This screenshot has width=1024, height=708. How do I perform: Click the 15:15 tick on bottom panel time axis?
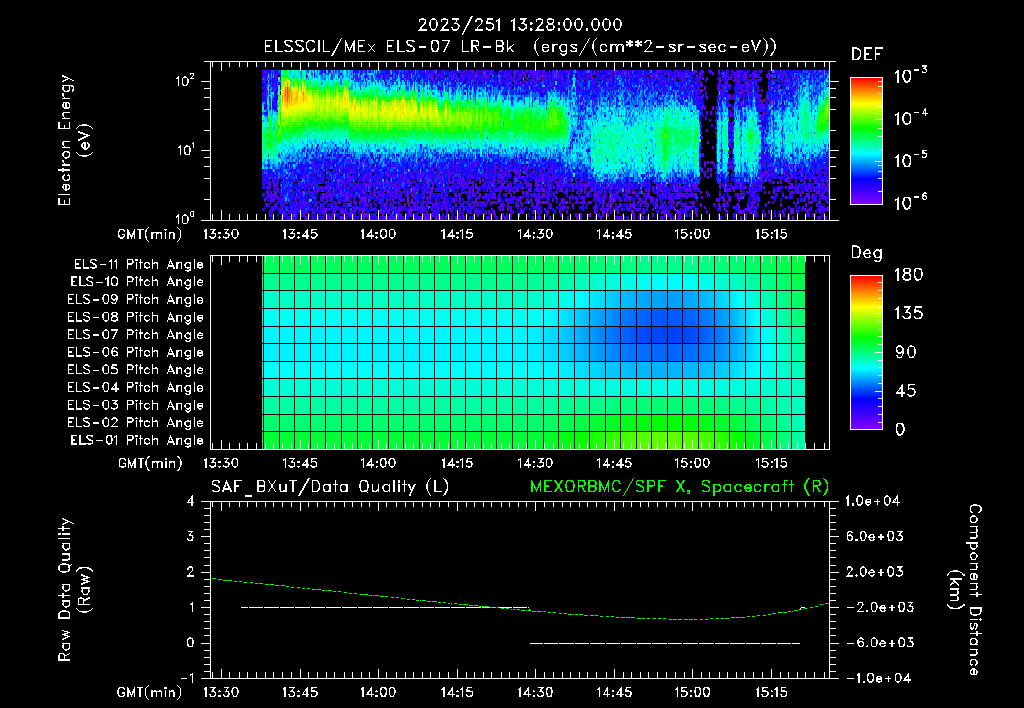[771, 692]
